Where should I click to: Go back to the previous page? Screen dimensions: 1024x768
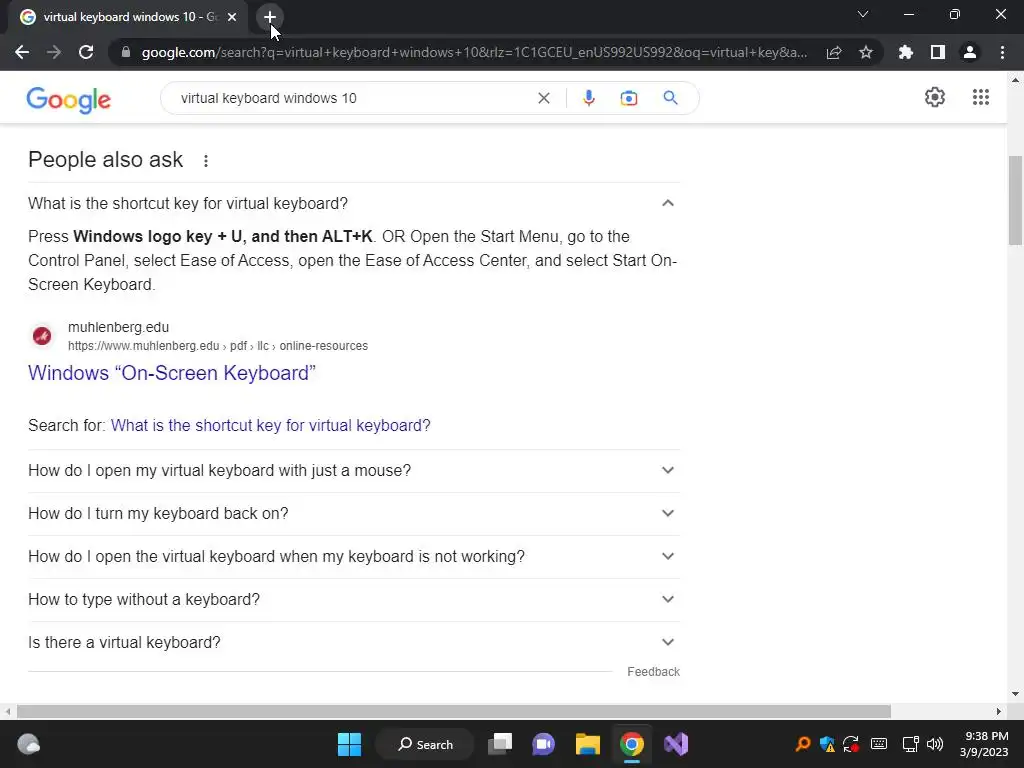[22, 52]
